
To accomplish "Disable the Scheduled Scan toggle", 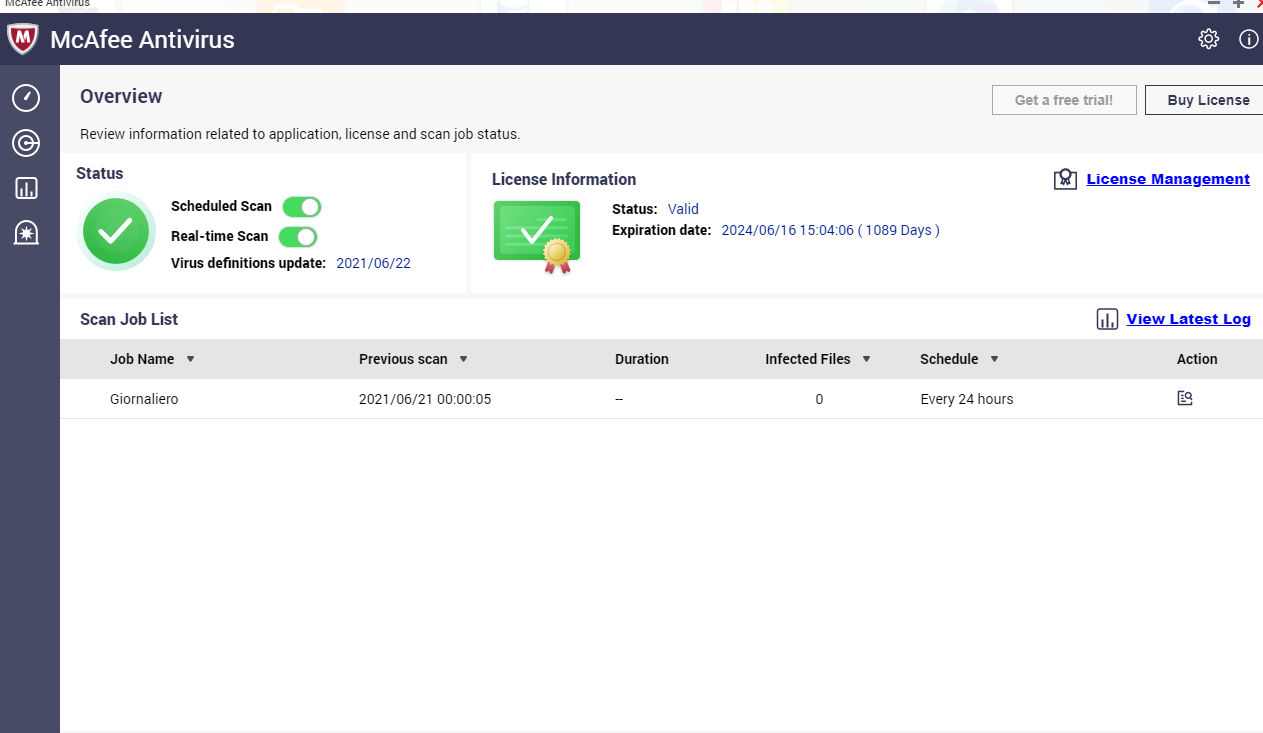I will 301,207.
